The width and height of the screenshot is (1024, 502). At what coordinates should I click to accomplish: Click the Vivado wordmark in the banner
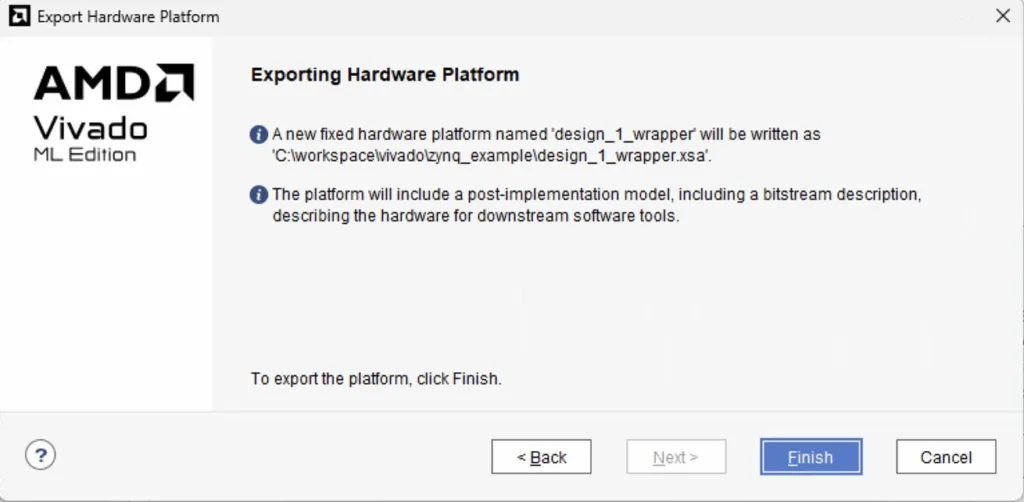tap(90, 127)
